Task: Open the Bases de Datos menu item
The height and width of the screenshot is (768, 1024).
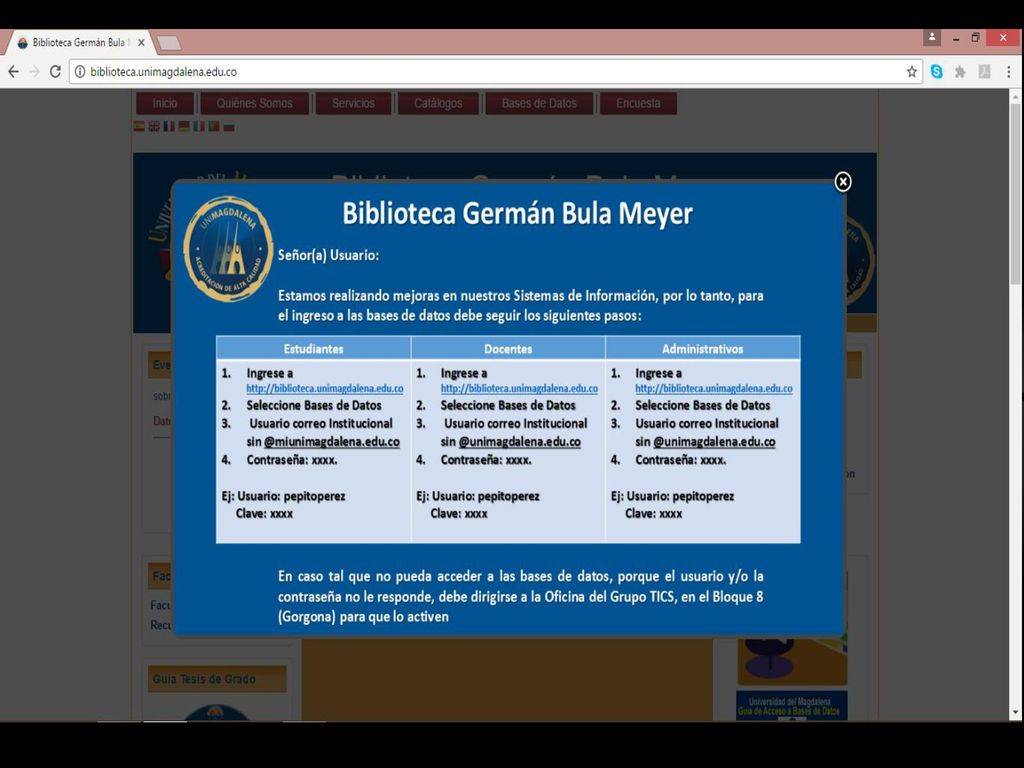Action: point(539,103)
